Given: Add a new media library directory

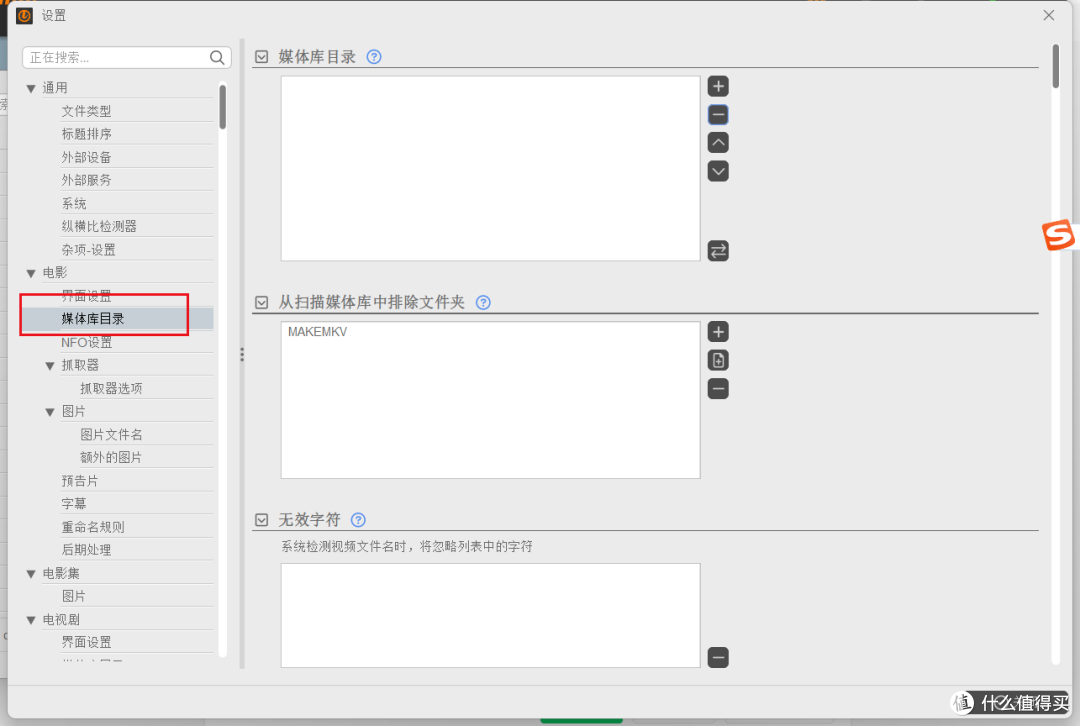Looking at the screenshot, I should point(718,86).
